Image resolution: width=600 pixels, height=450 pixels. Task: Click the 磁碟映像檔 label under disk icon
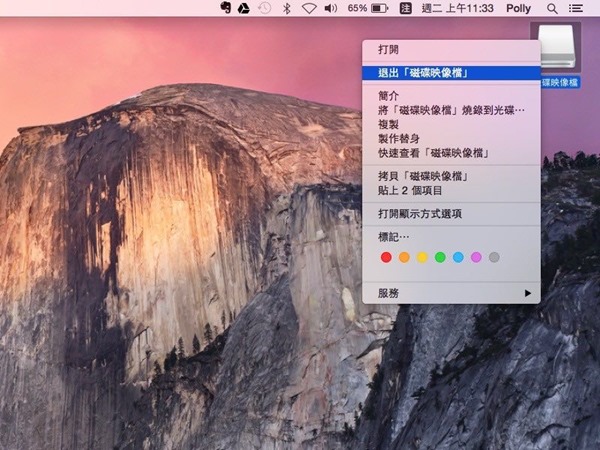point(560,82)
